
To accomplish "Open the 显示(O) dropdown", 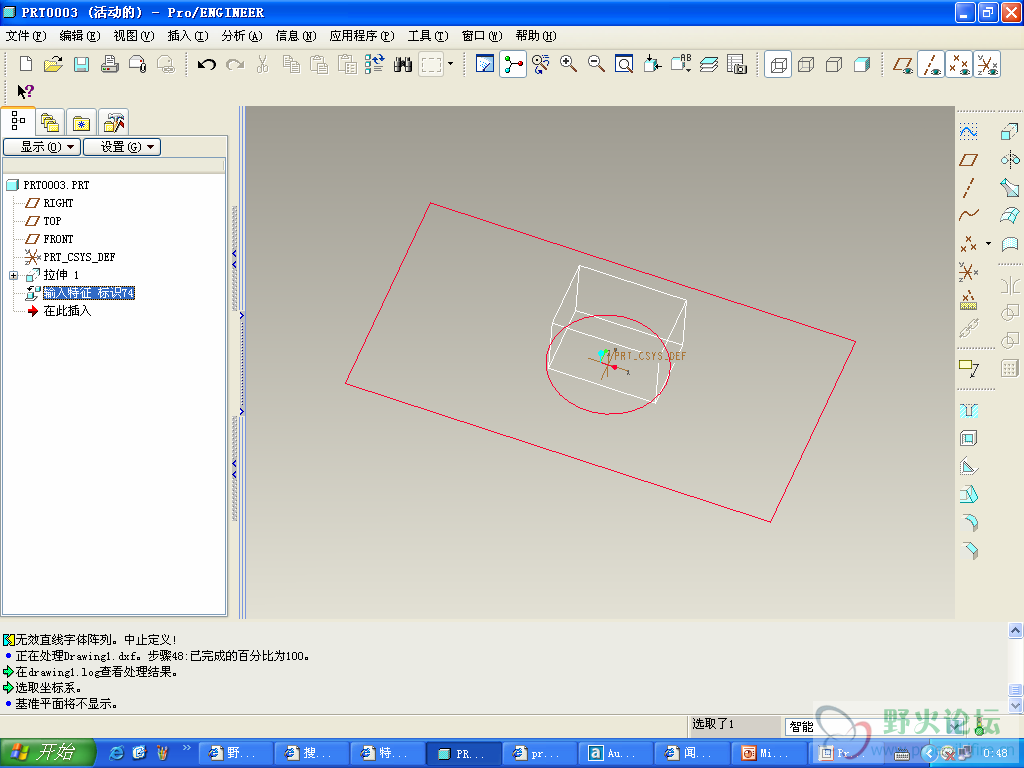I will [x=42, y=147].
